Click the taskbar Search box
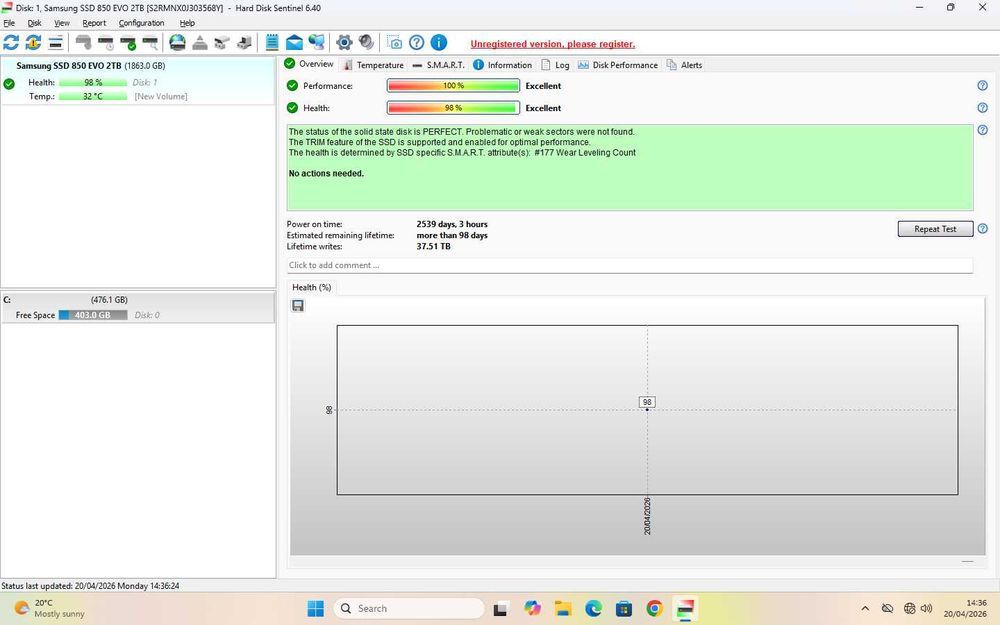The width and height of the screenshot is (1000, 625). coord(409,608)
